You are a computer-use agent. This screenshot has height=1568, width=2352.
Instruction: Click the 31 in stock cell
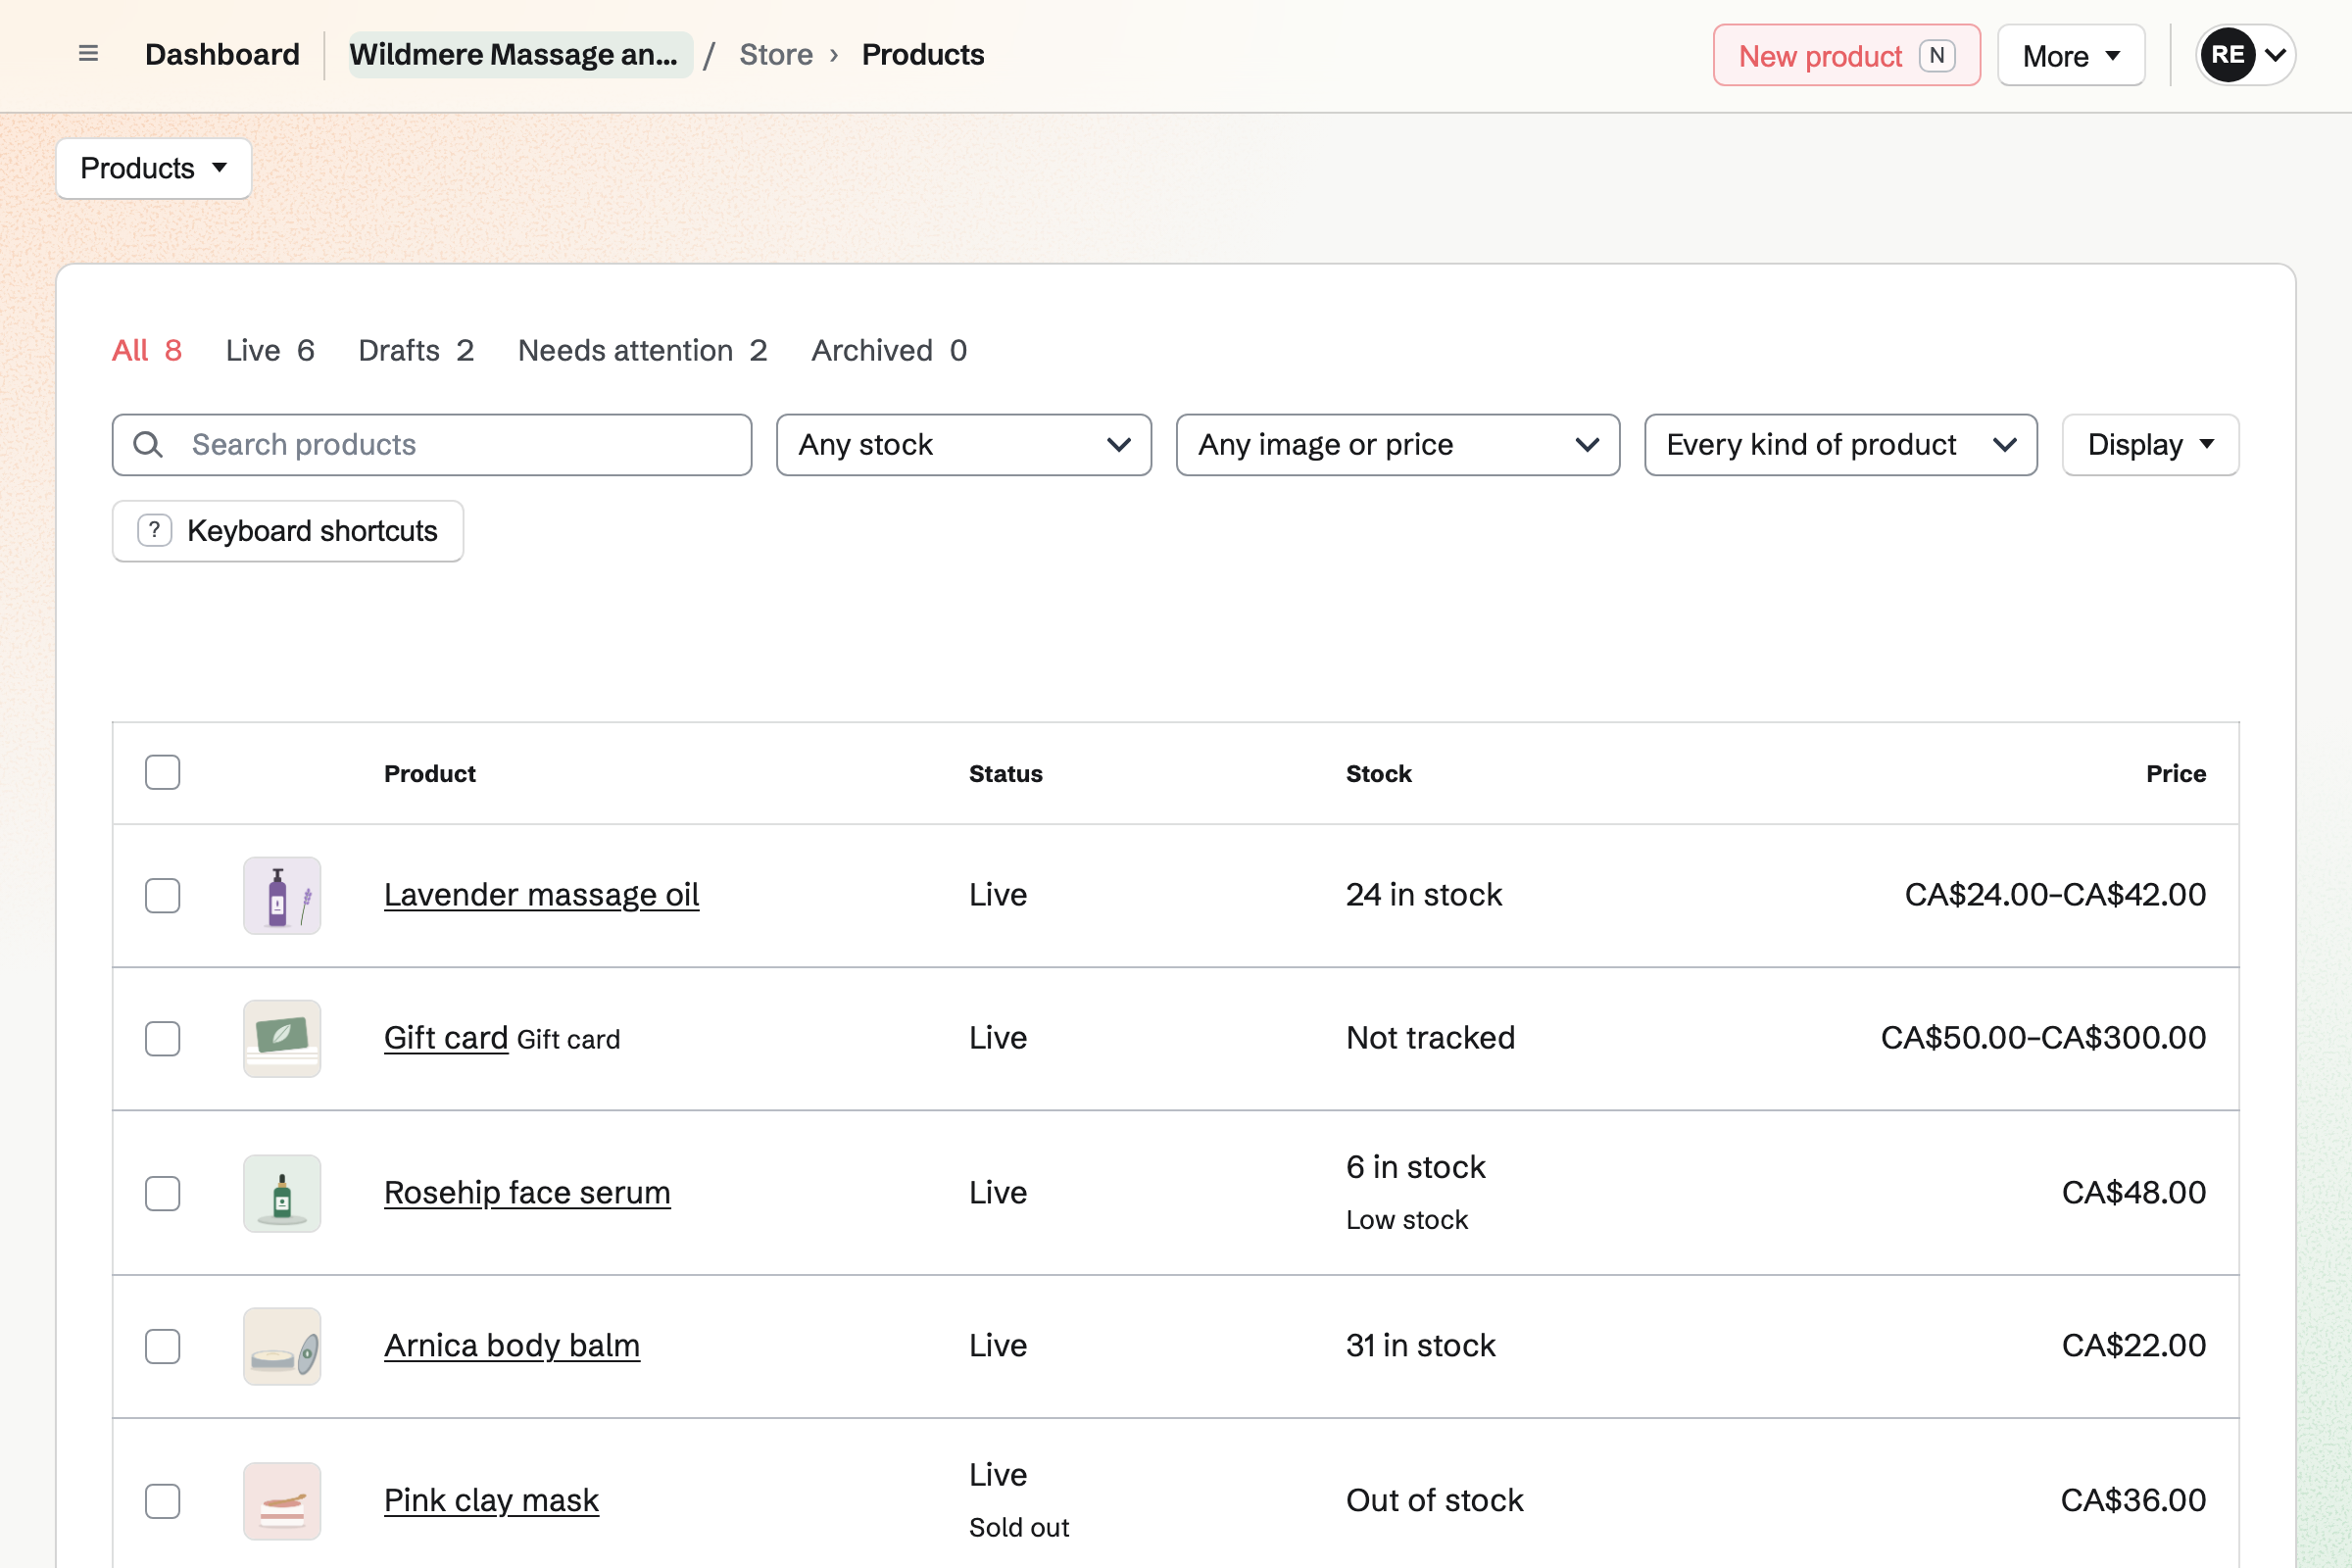[x=1420, y=1346]
